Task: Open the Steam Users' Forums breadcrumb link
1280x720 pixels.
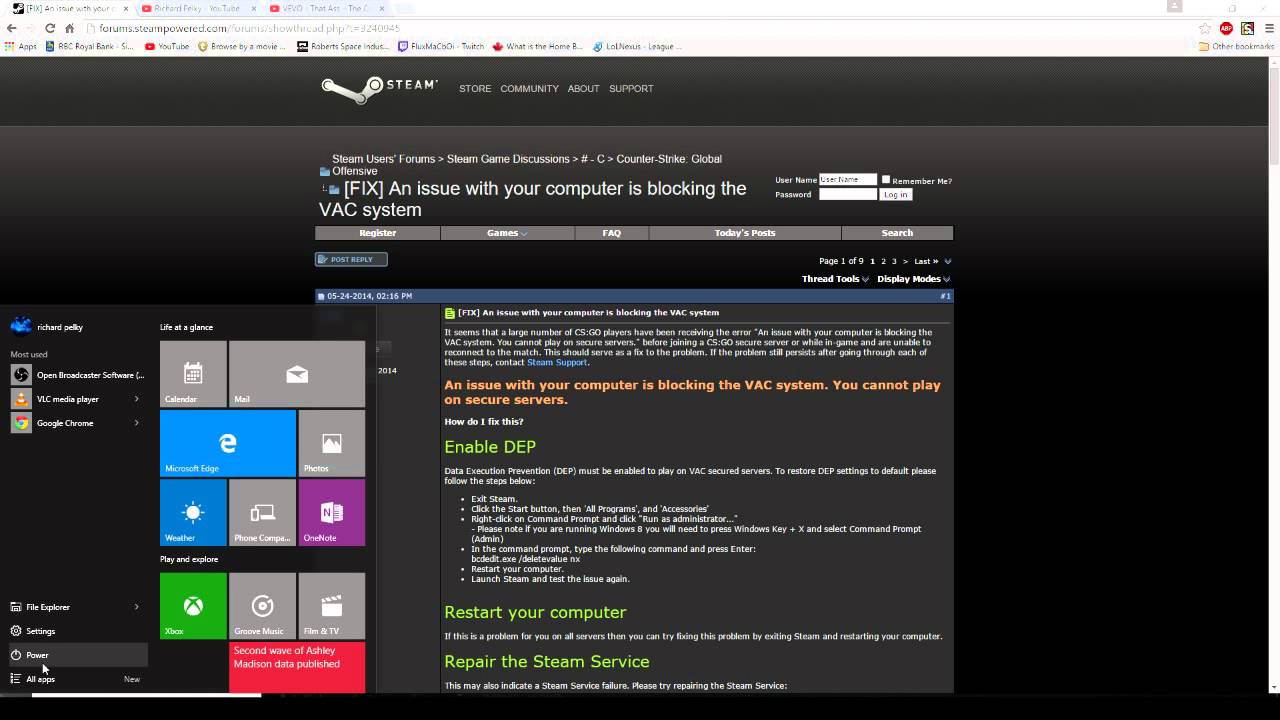Action: click(383, 159)
